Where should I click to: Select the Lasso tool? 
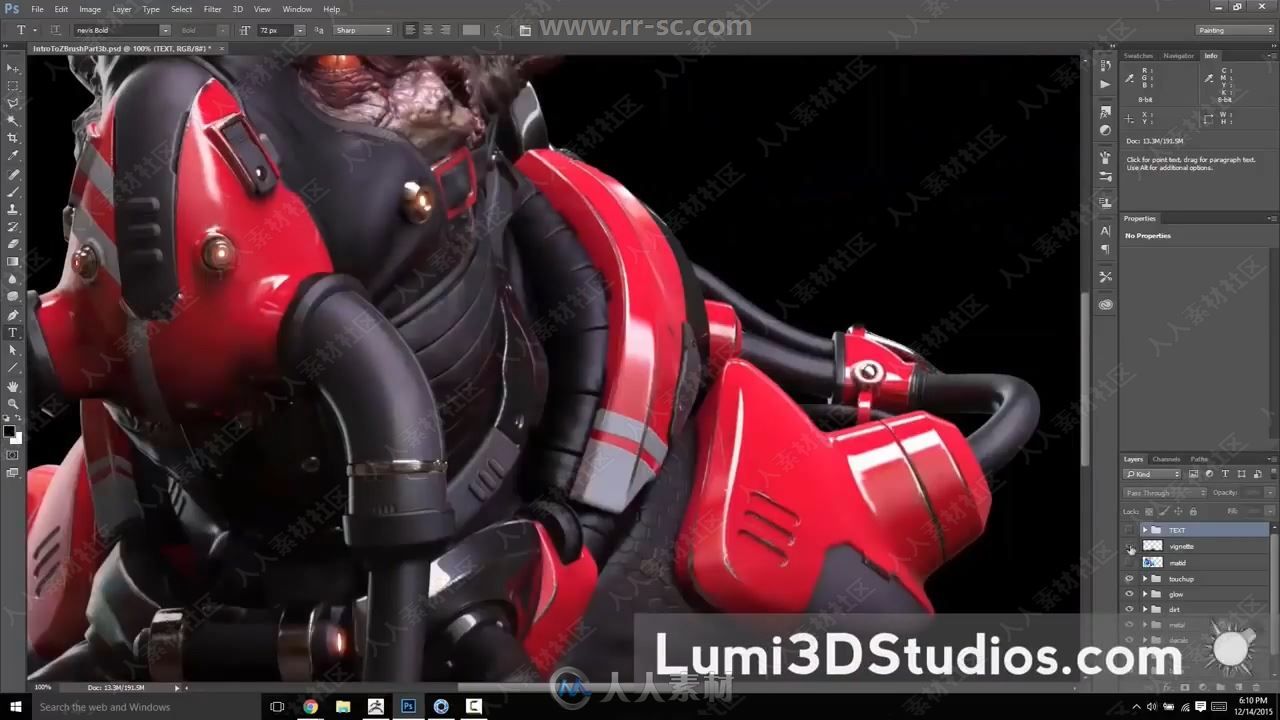pyautogui.click(x=13, y=103)
